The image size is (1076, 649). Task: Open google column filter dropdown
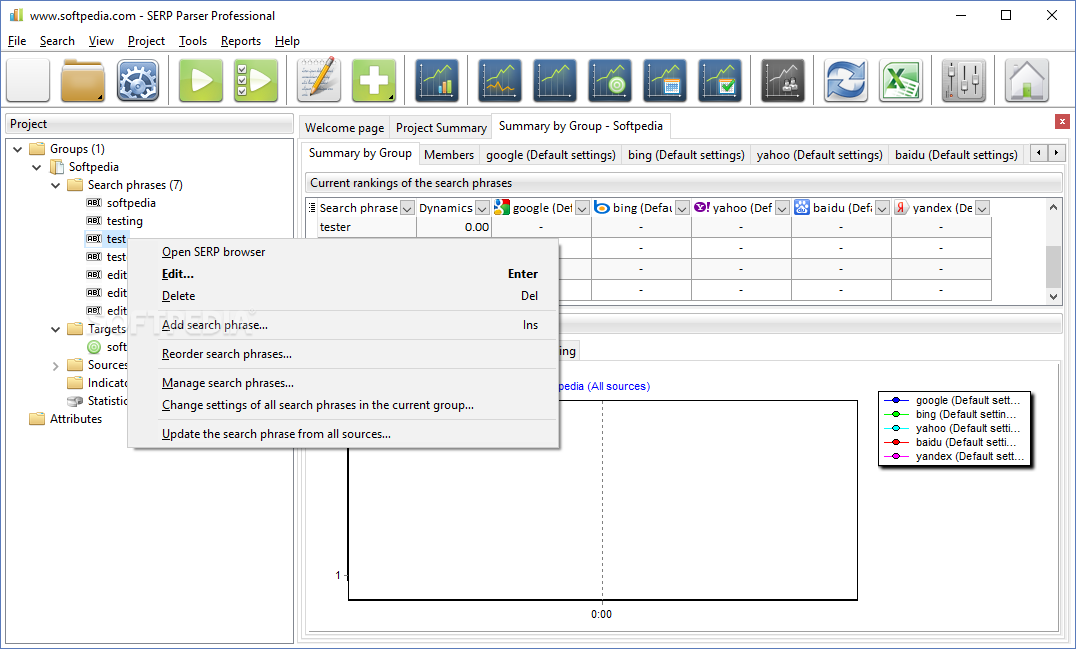pyautogui.click(x=582, y=208)
